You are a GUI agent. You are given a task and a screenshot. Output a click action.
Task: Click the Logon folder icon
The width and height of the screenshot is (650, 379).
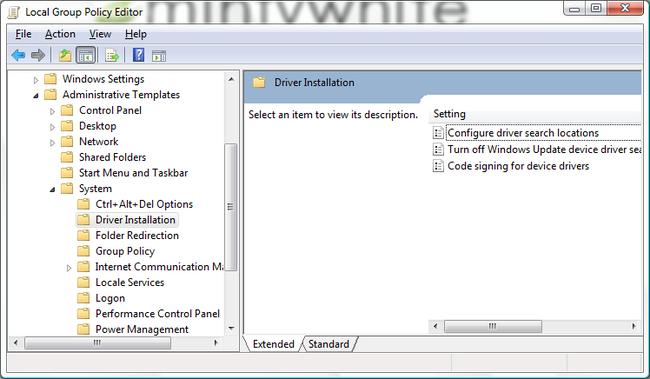(x=83, y=298)
